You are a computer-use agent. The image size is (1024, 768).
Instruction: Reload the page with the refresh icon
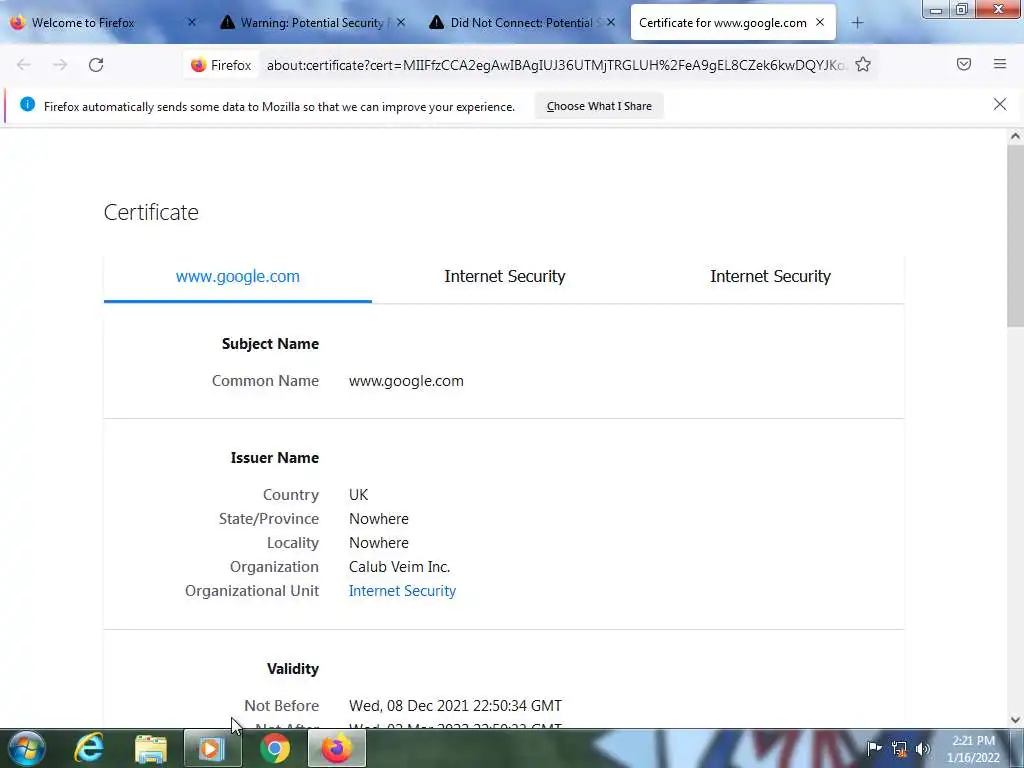96,65
